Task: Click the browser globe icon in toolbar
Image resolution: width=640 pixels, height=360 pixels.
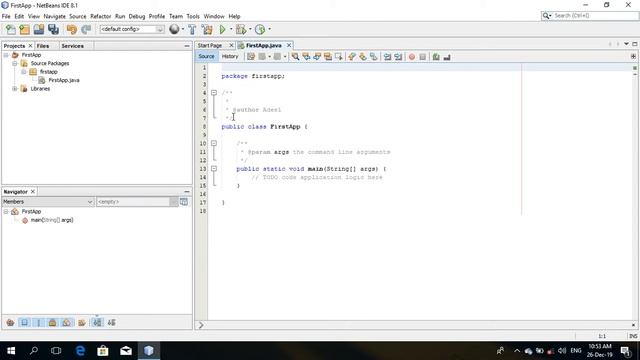Action: point(174,29)
